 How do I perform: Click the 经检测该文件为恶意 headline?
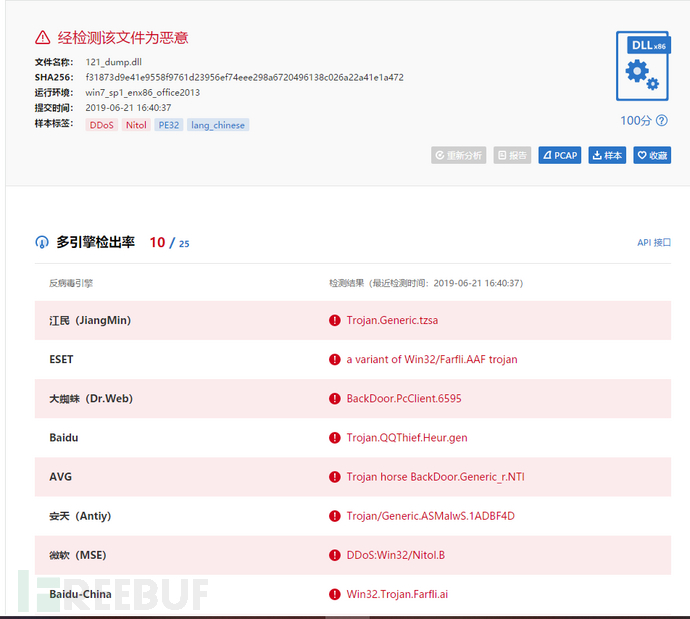pyautogui.click(x=123, y=38)
